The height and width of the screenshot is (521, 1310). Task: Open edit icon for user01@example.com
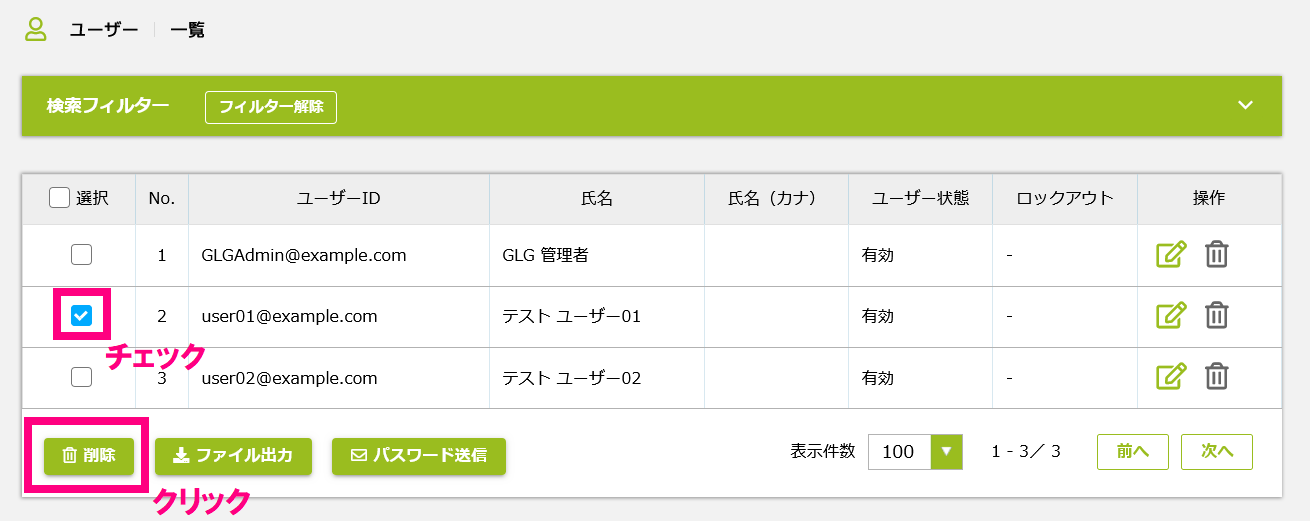coord(1171,316)
